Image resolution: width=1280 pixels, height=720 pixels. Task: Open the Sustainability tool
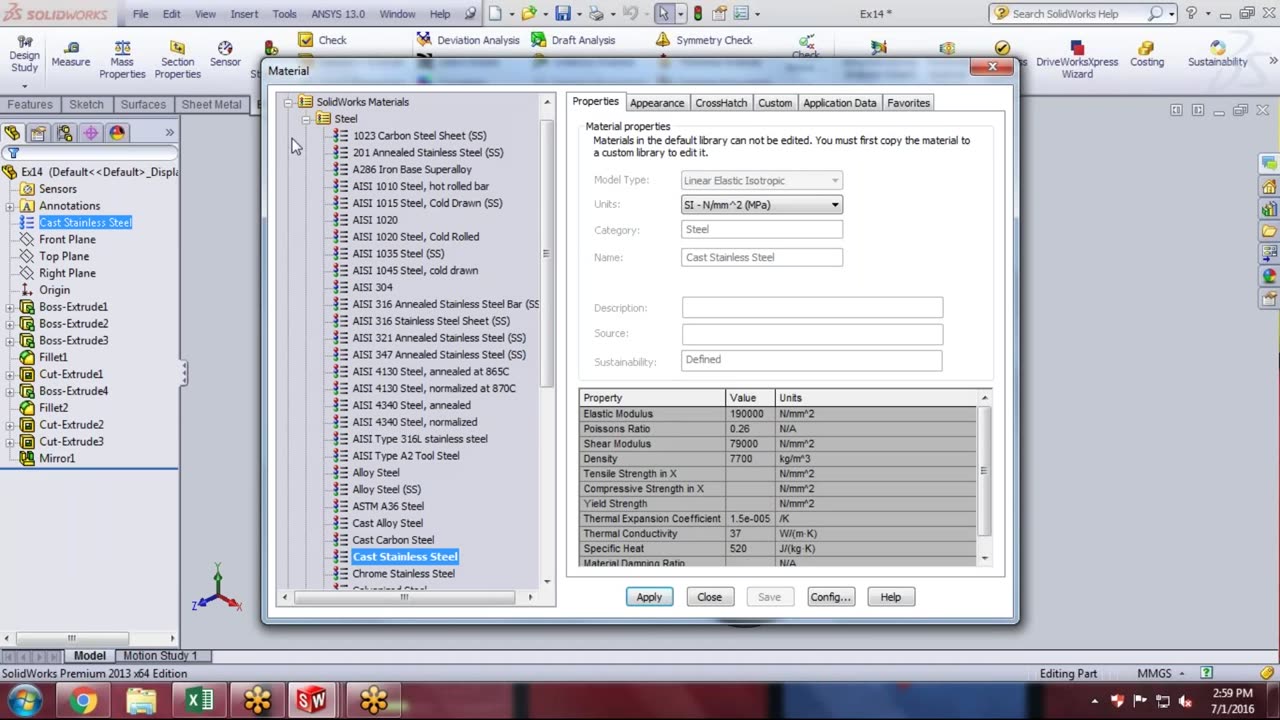pos(1217,54)
